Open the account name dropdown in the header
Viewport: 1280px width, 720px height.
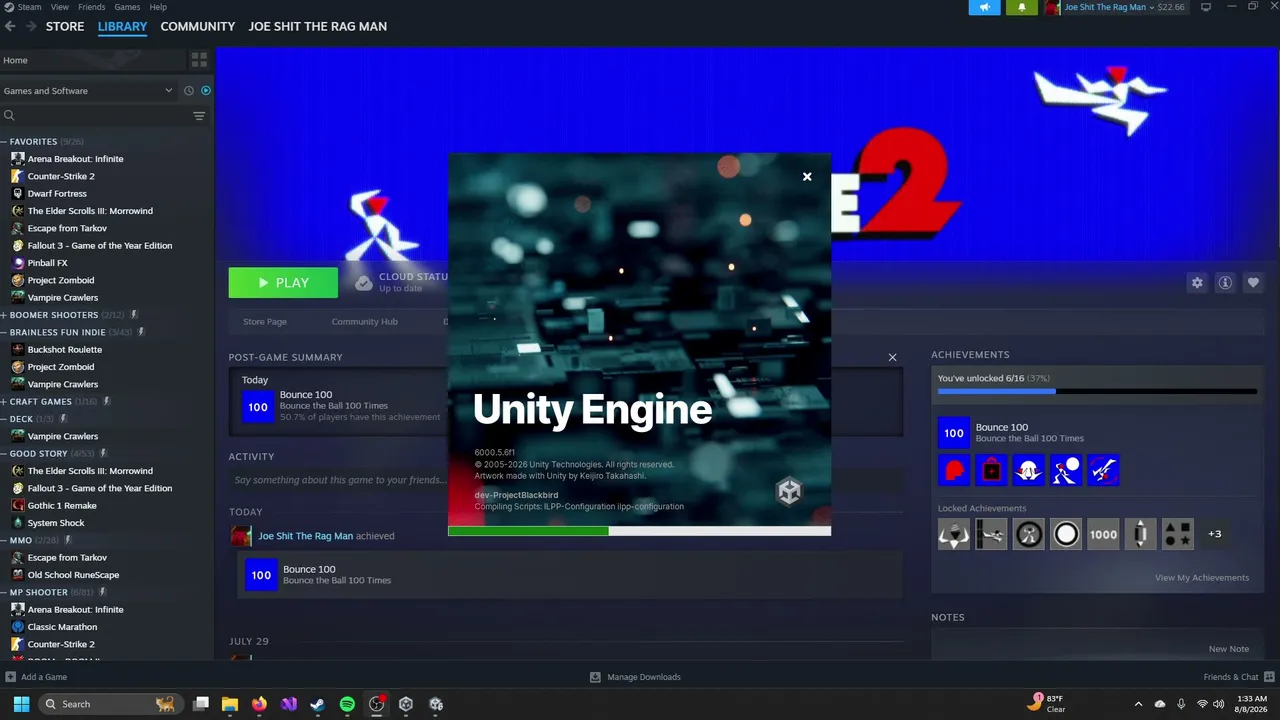coord(1109,7)
